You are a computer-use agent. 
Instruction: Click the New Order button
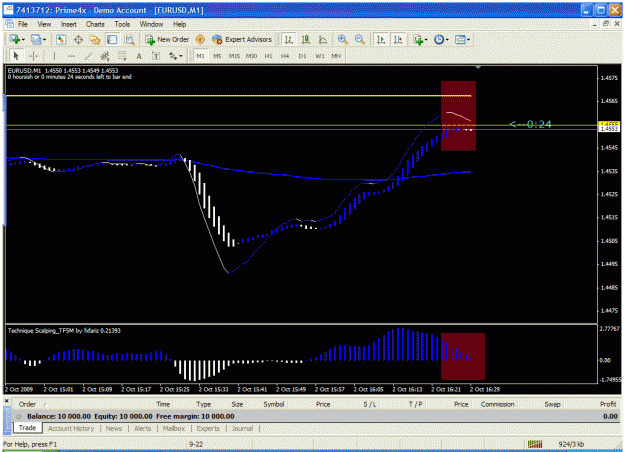click(x=167, y=39)
